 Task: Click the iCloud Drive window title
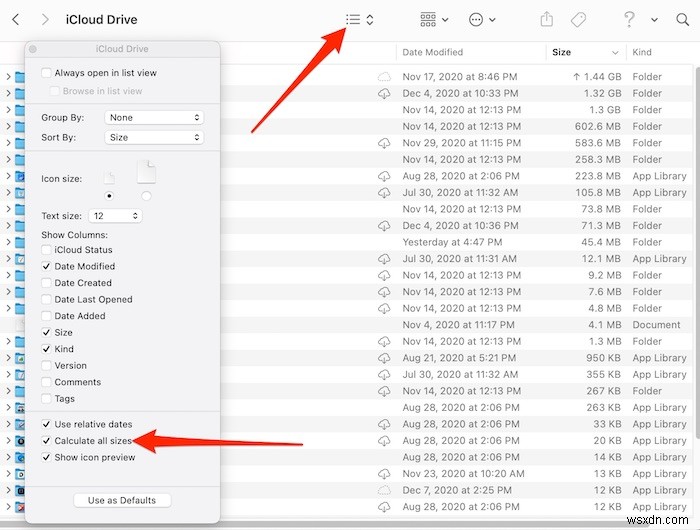pos(101,20)
